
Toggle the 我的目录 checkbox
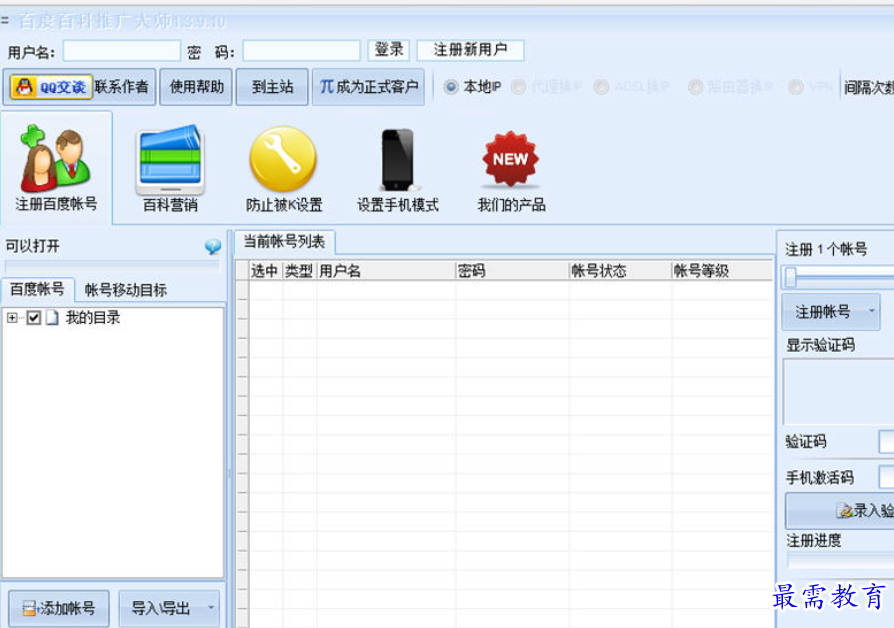pos(34,317)
